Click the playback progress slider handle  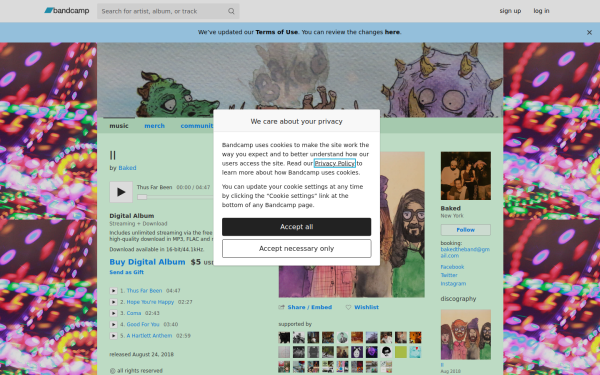142,197
